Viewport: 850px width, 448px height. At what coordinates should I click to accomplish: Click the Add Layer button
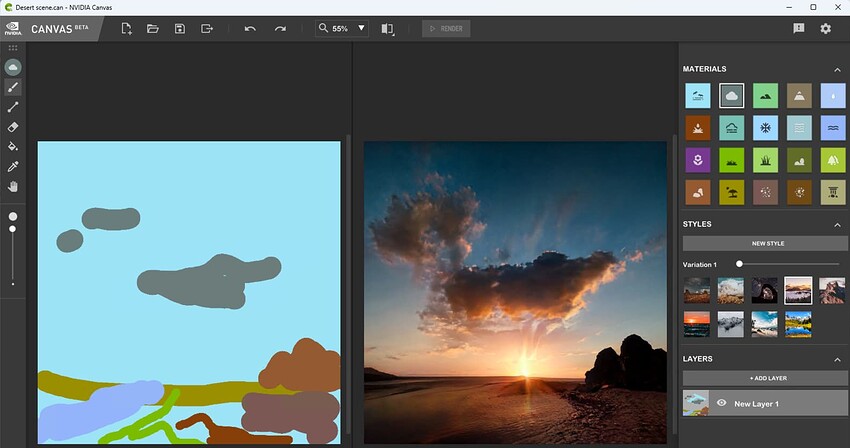tap(765, 378)
